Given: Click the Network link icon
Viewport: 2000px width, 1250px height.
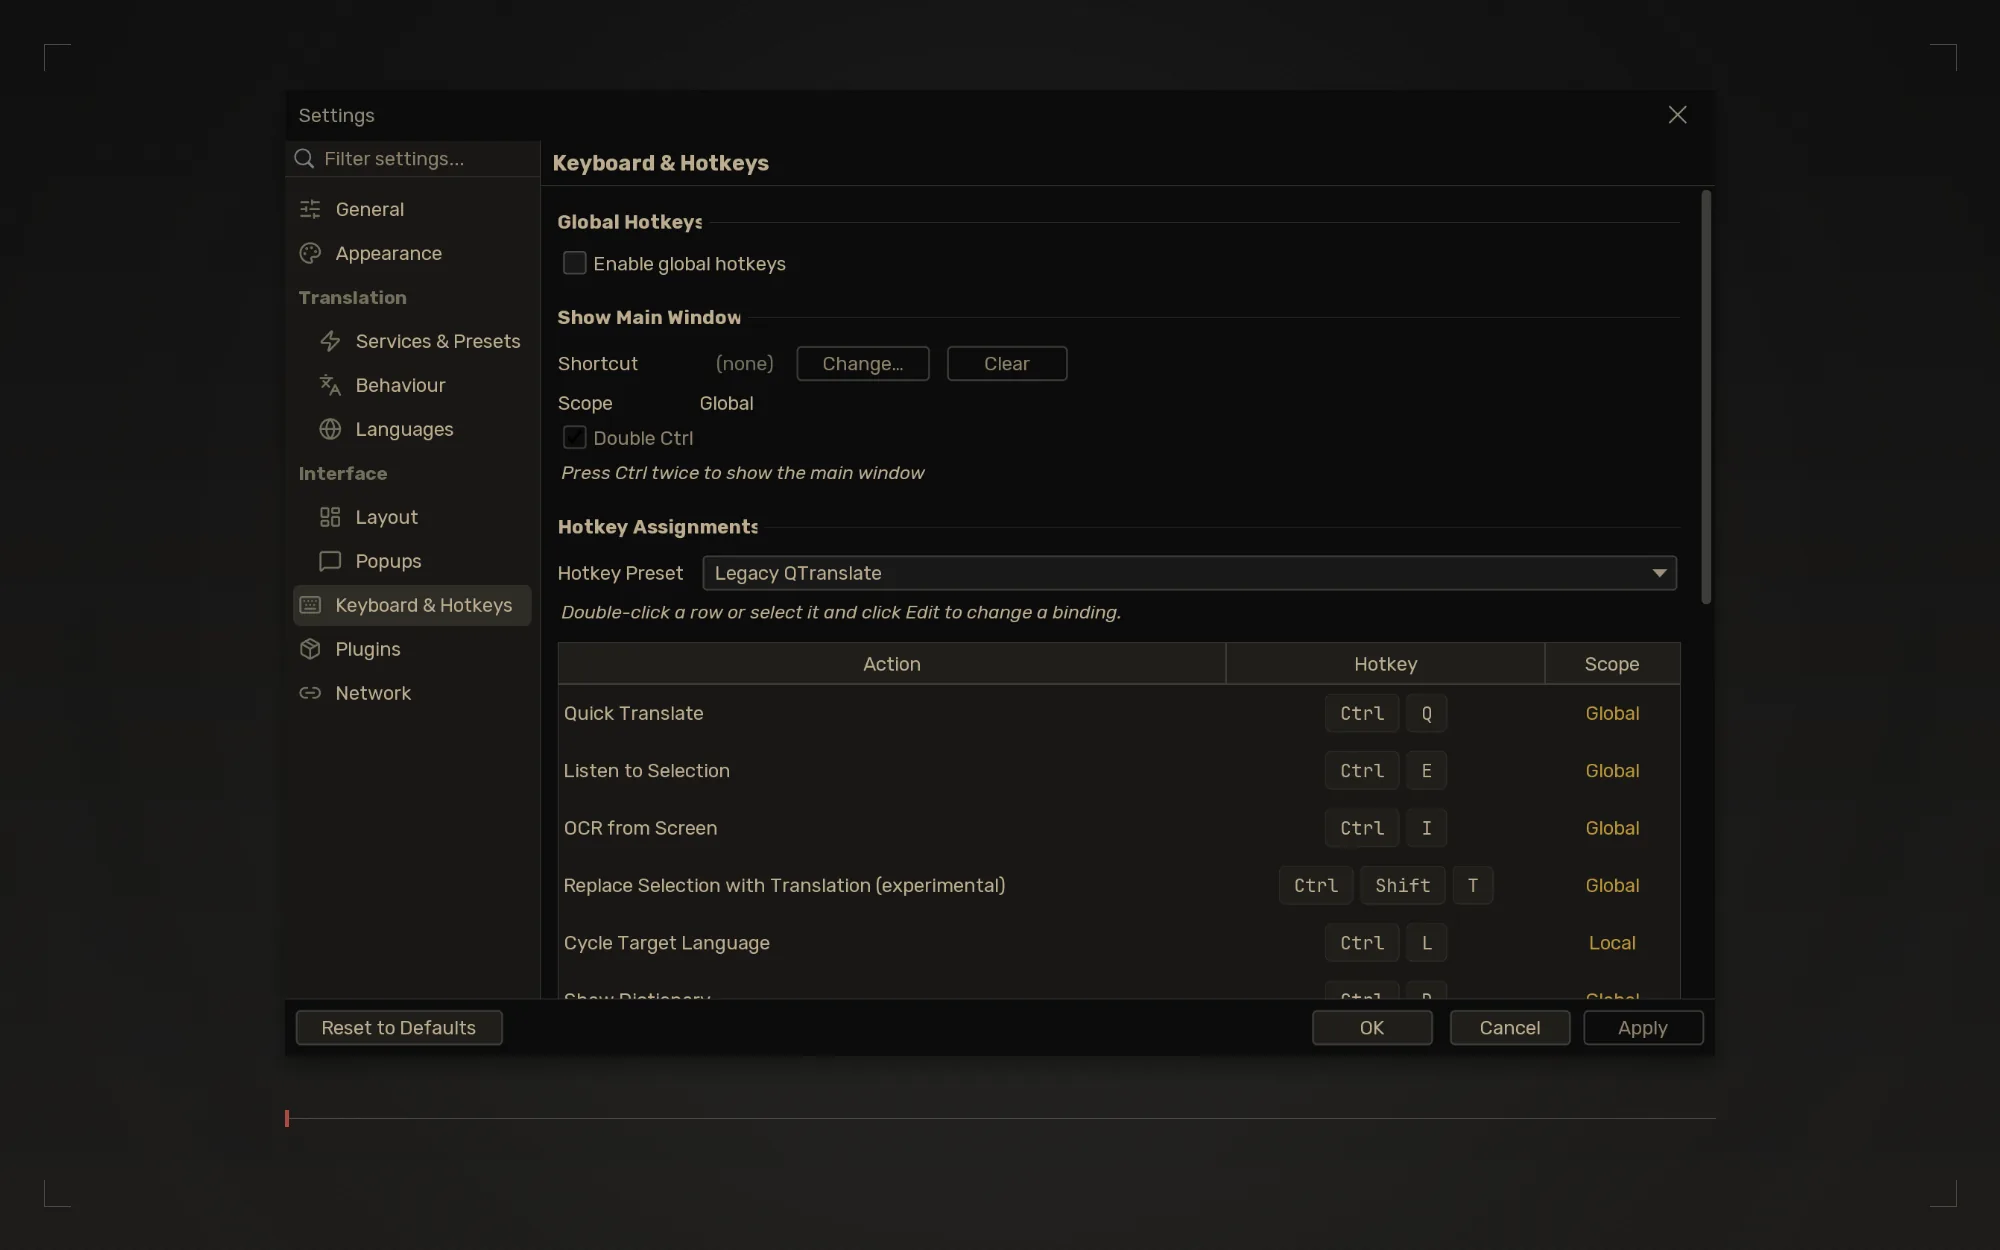Looking at the screenshot, I should coord(310,693).
